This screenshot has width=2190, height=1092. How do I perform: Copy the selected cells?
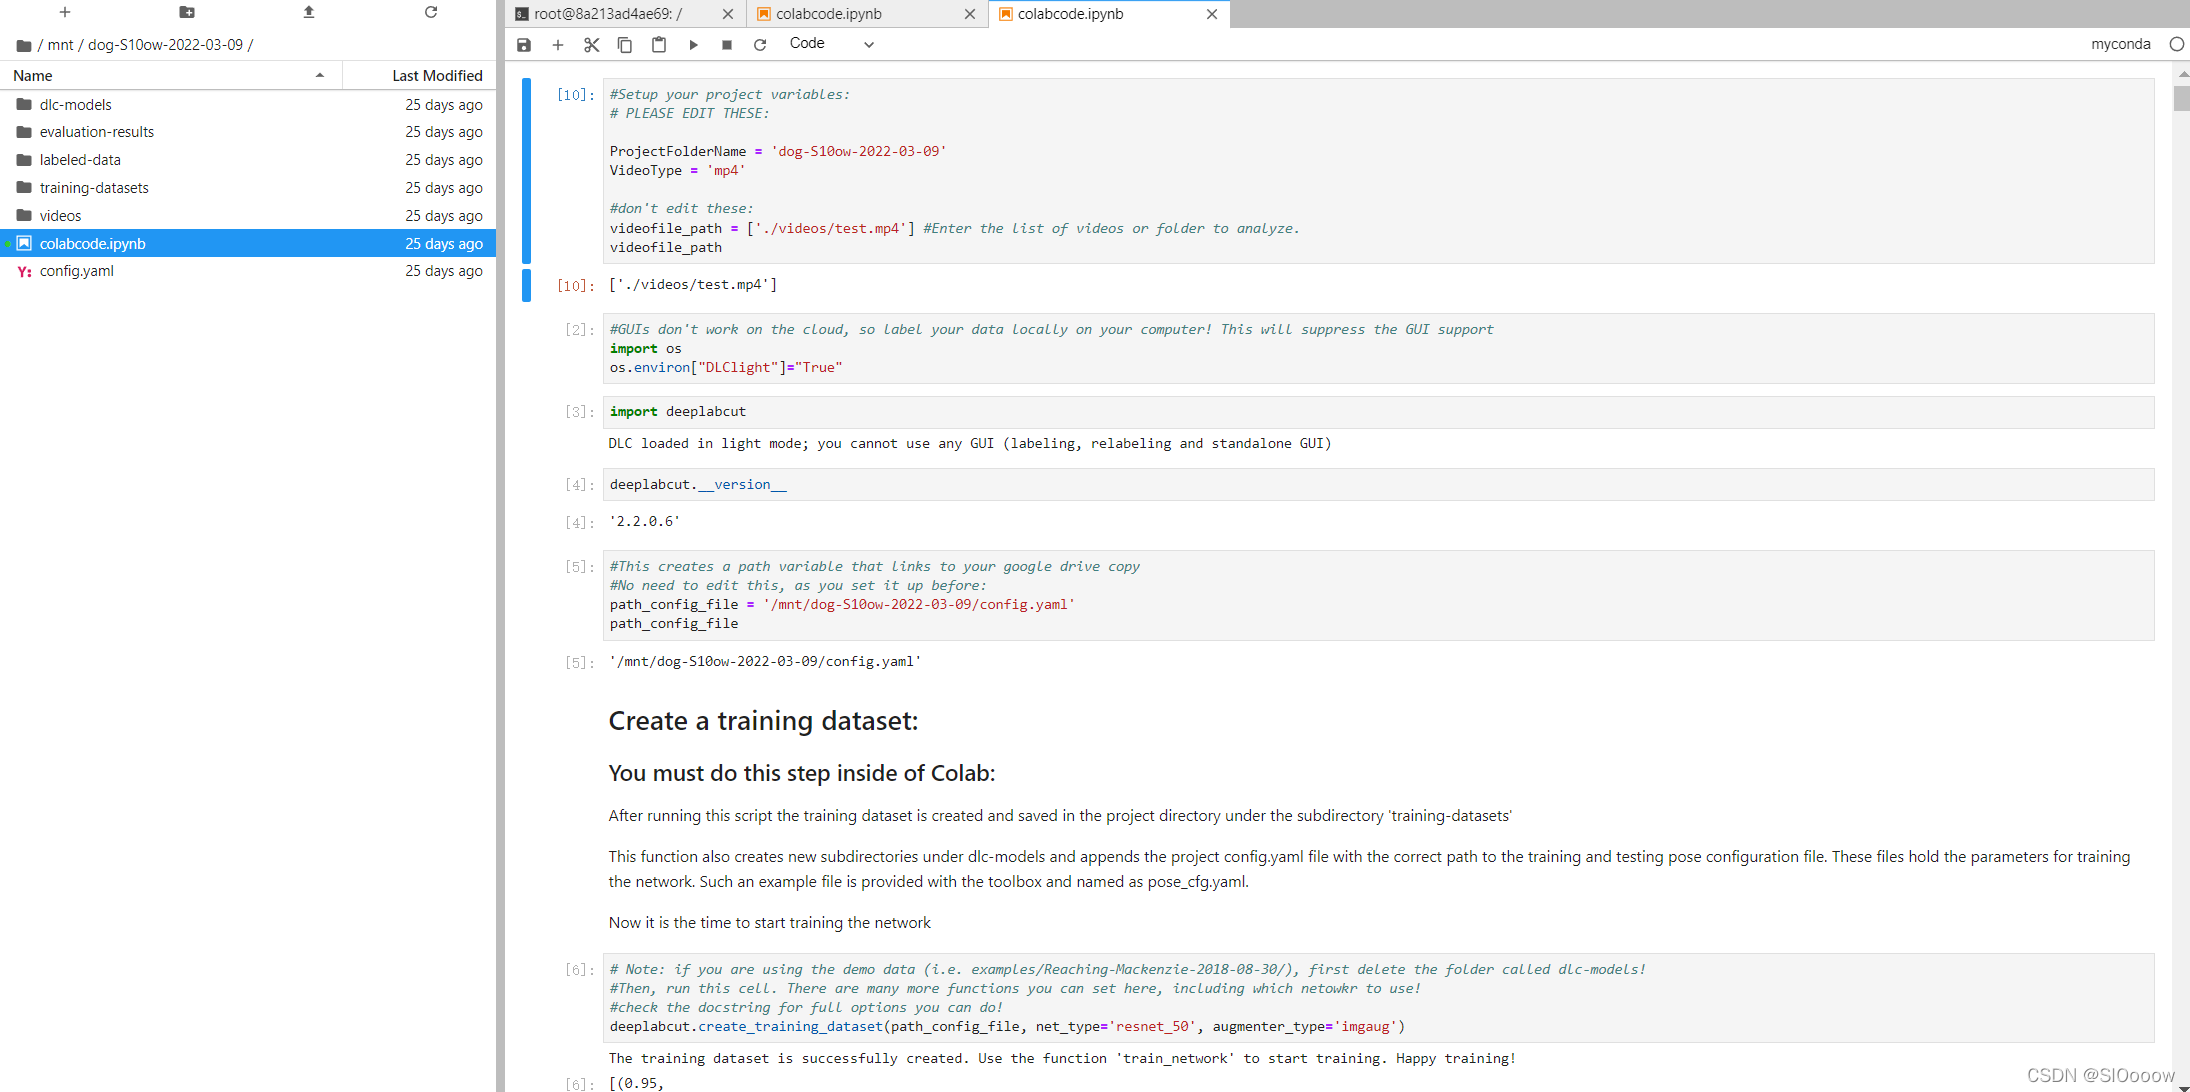coord(625,44)
